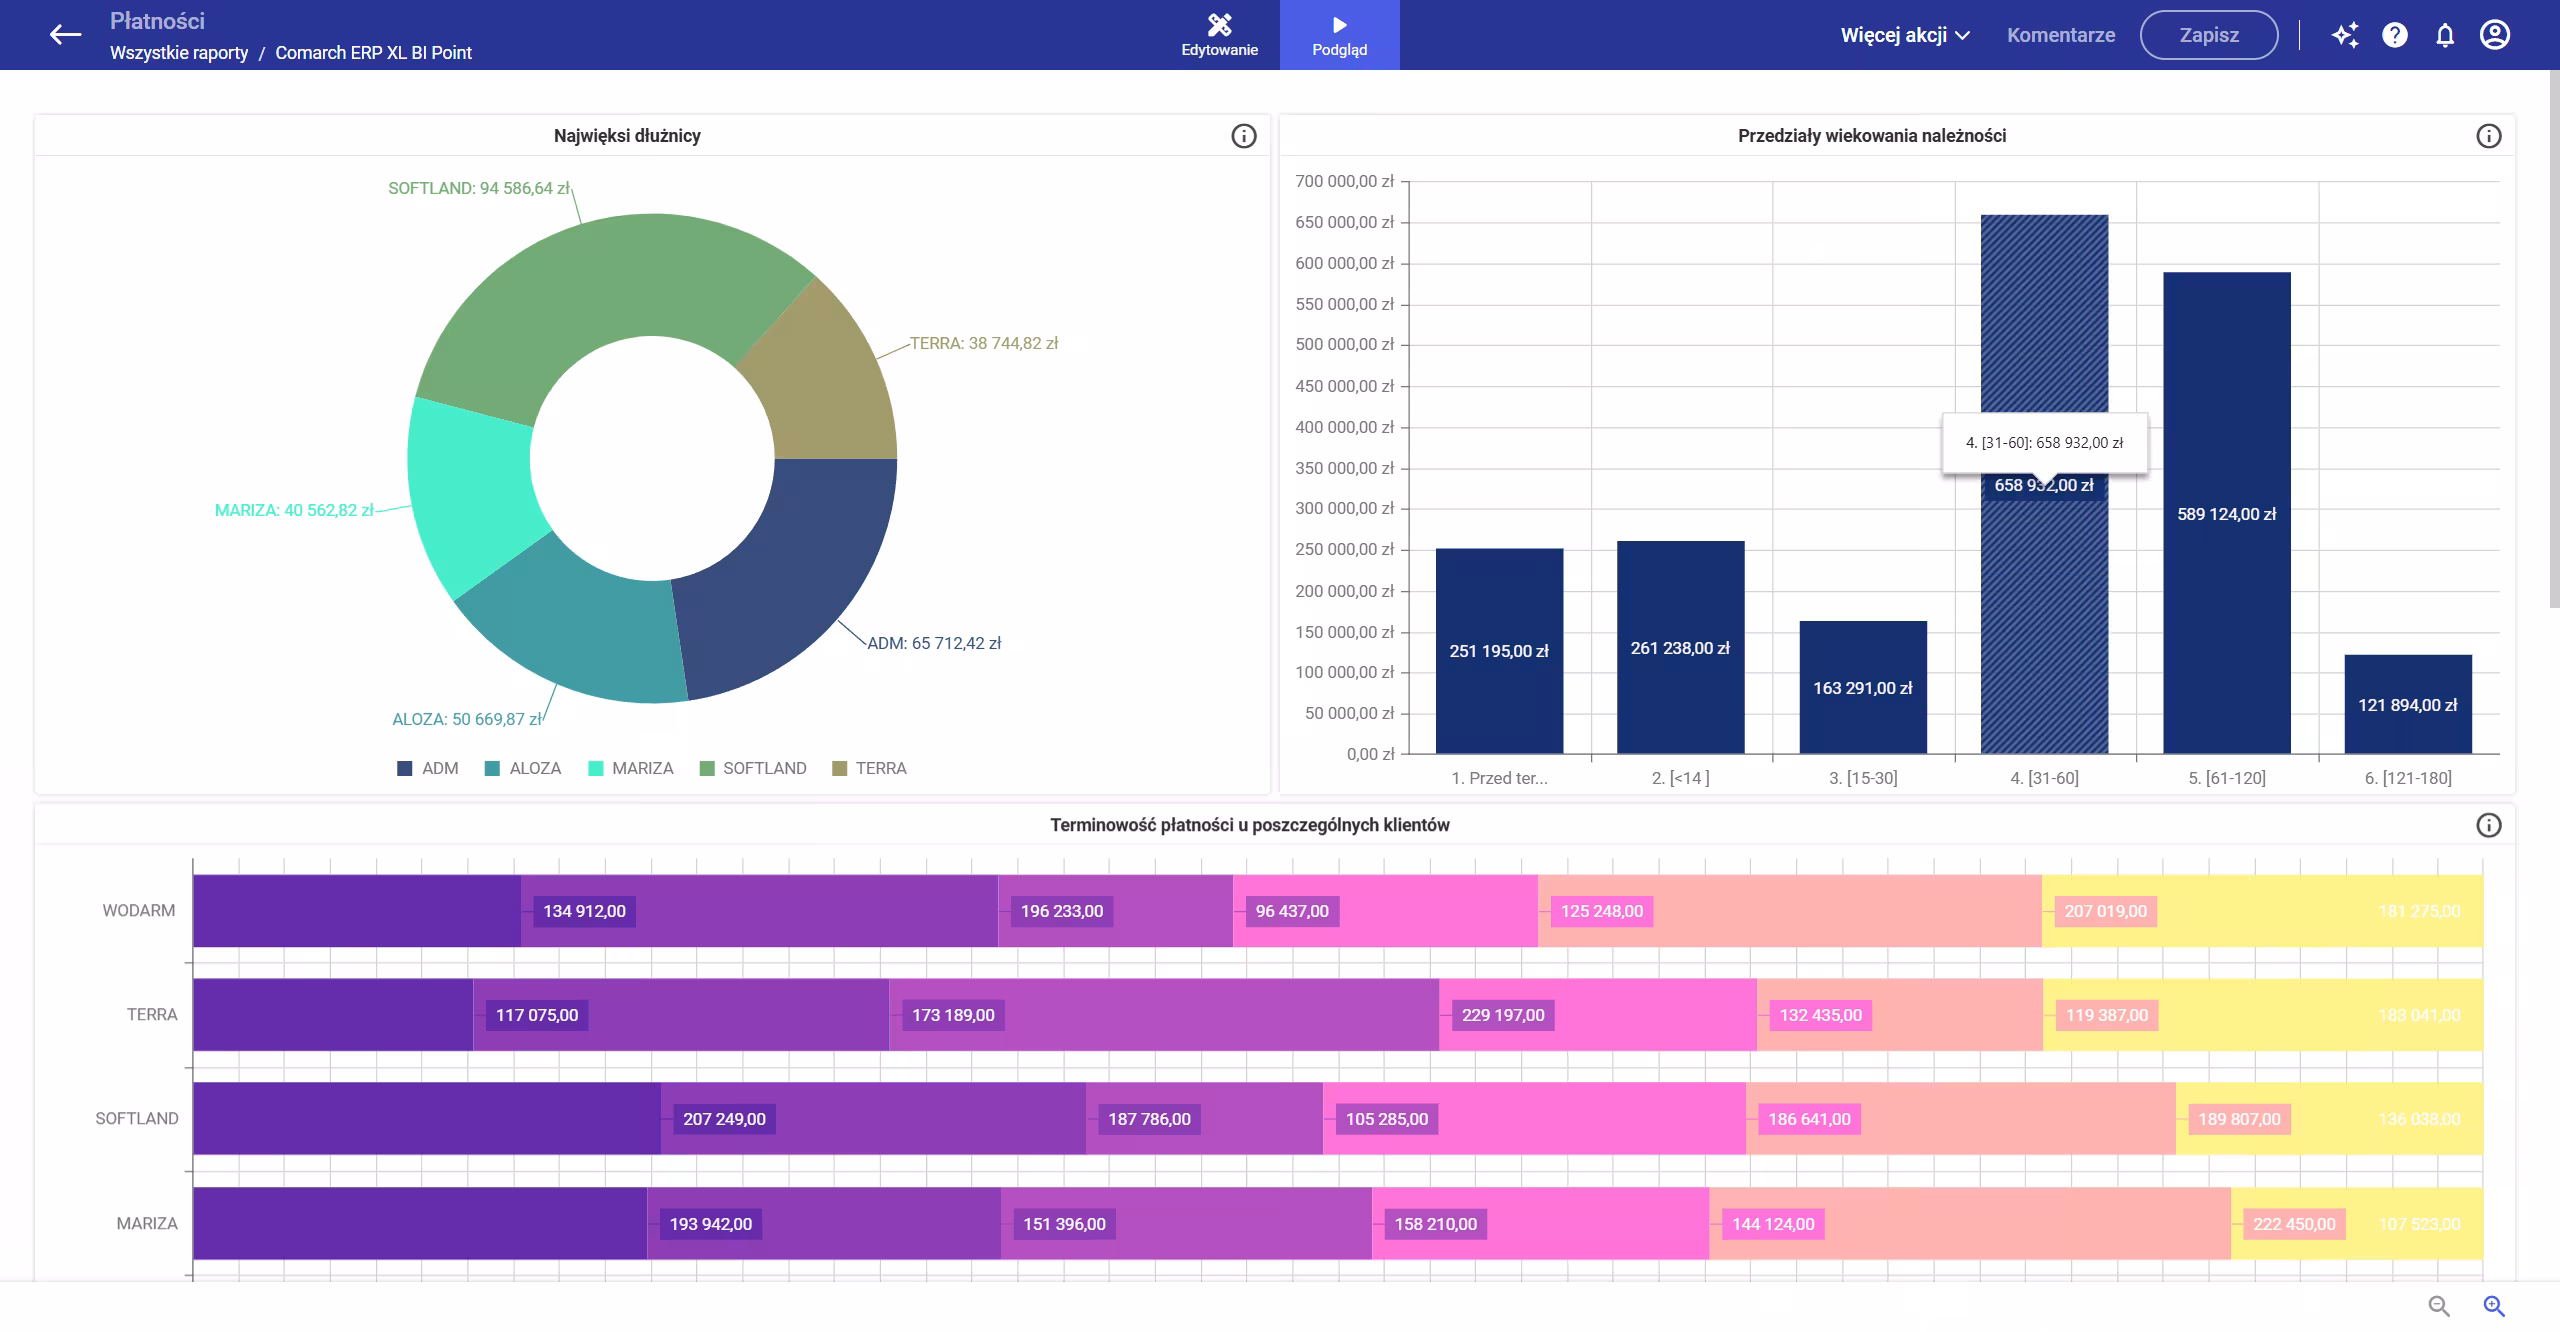This screenshot has height=1332, width=2560.
Task: Open the user profile icon
Action: click(x=2495, y=35)
